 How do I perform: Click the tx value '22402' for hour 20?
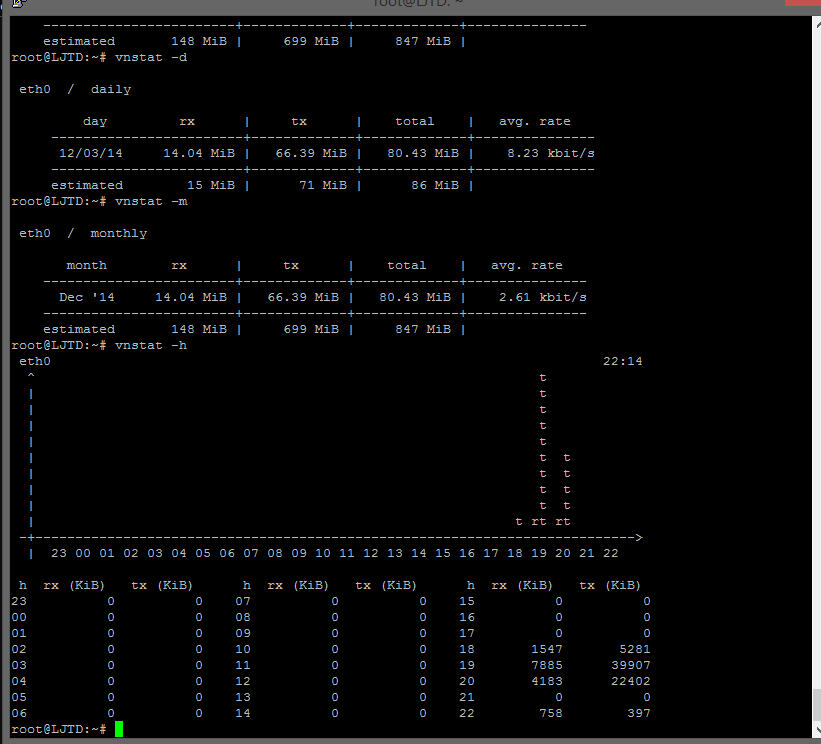pyautogui.click(x=631, y=681)
